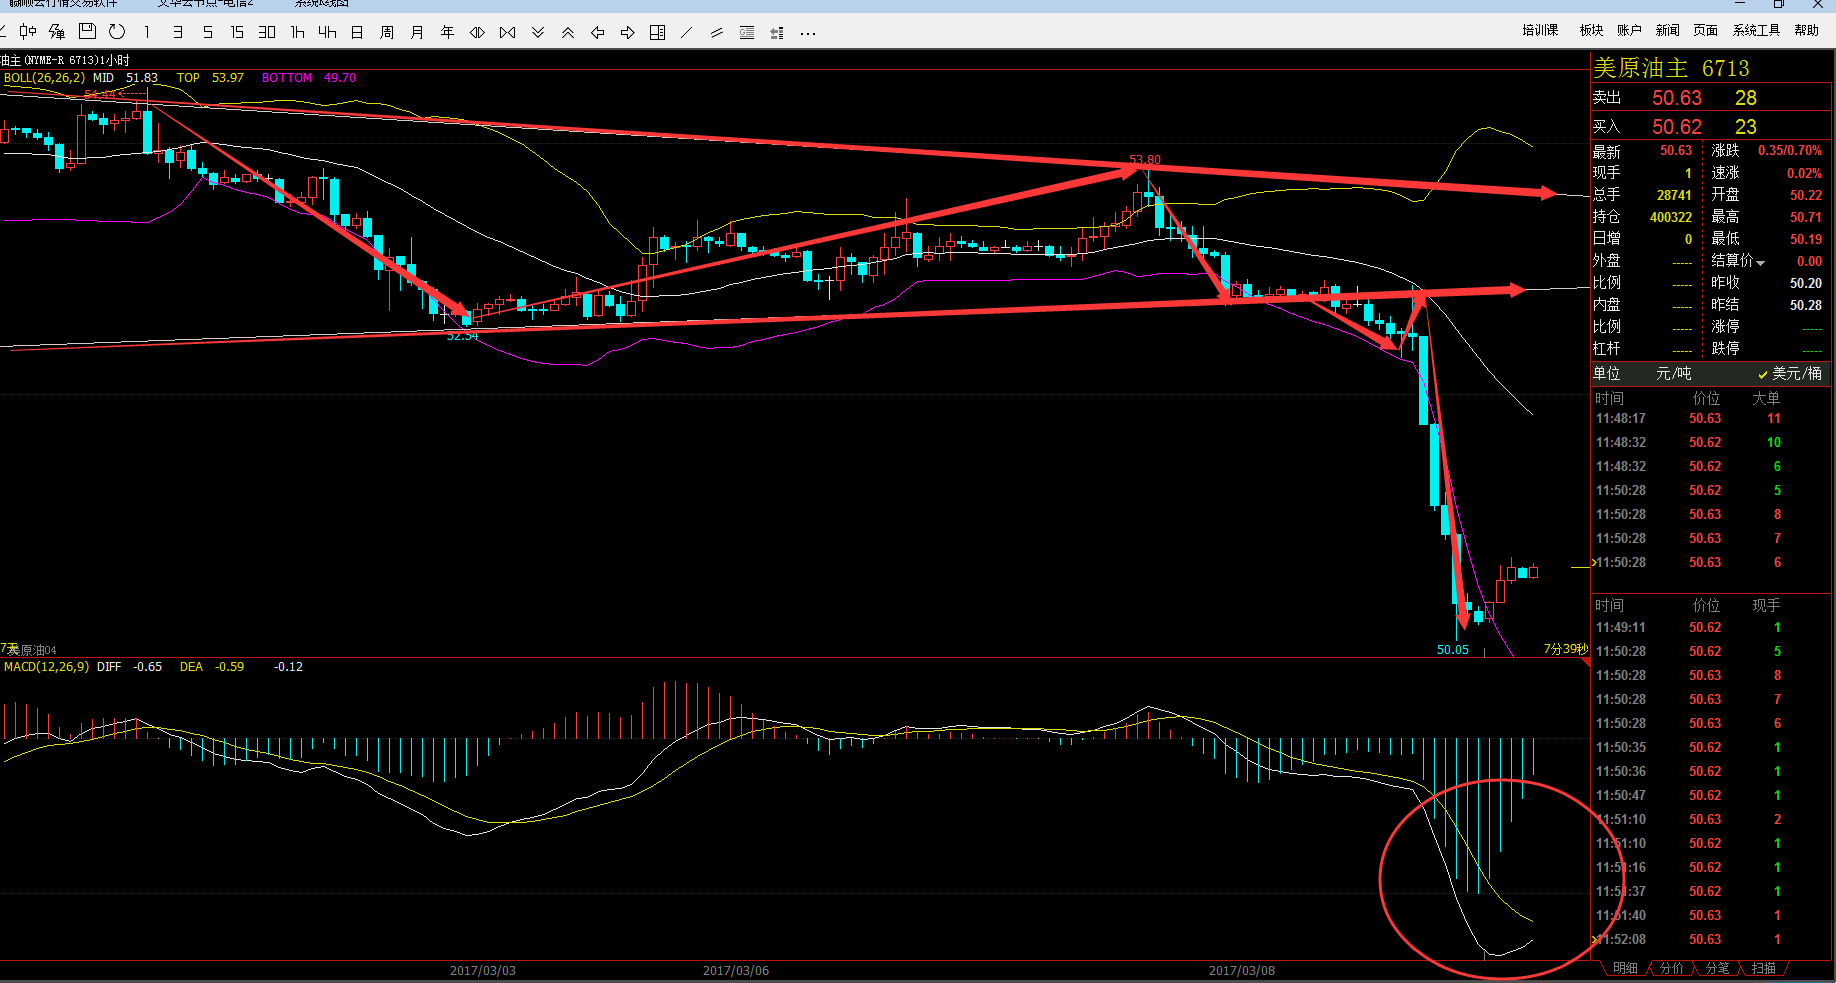Select 美元/桶 unit option
1836x983 pixels.
1789,373
